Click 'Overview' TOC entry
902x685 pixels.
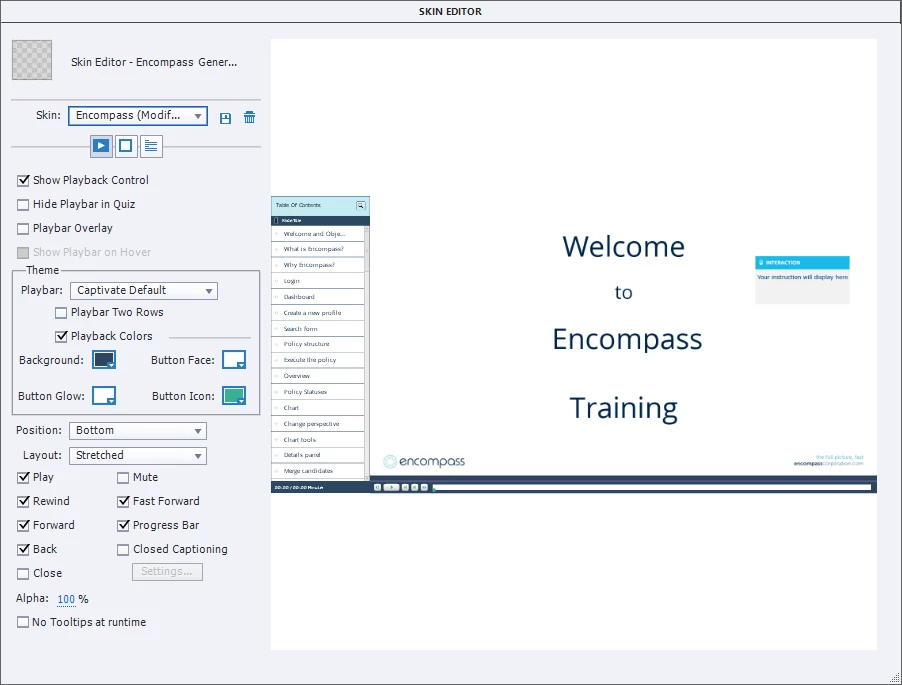coord(318,376)
